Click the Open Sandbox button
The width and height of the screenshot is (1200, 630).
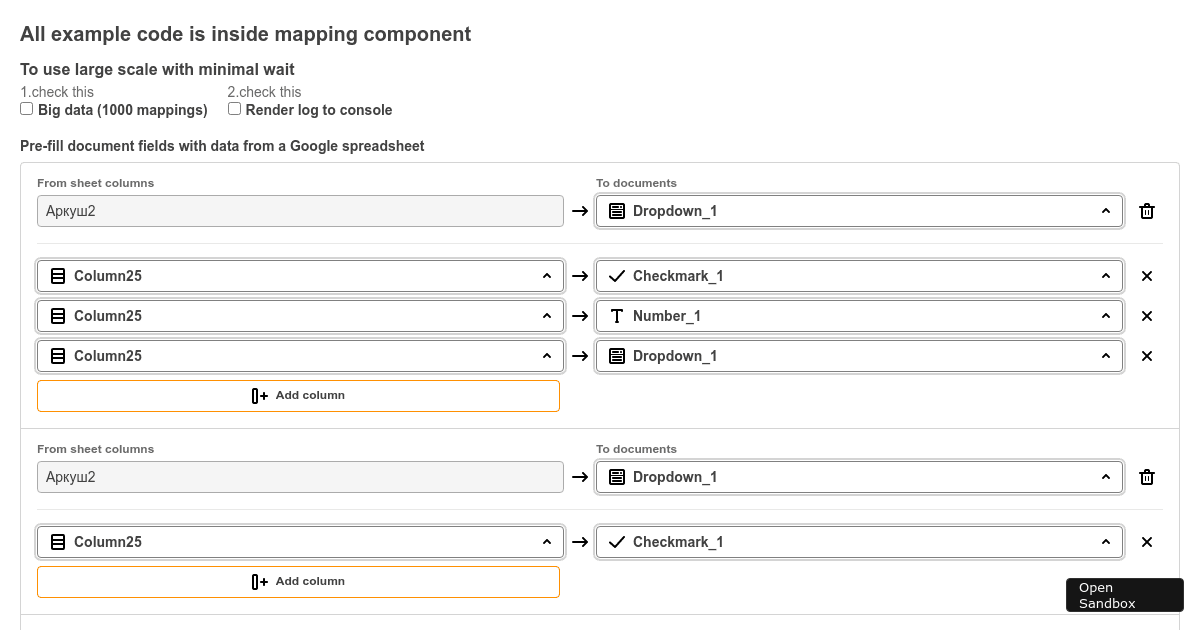pyautogui.click(x=1124, y=595)
